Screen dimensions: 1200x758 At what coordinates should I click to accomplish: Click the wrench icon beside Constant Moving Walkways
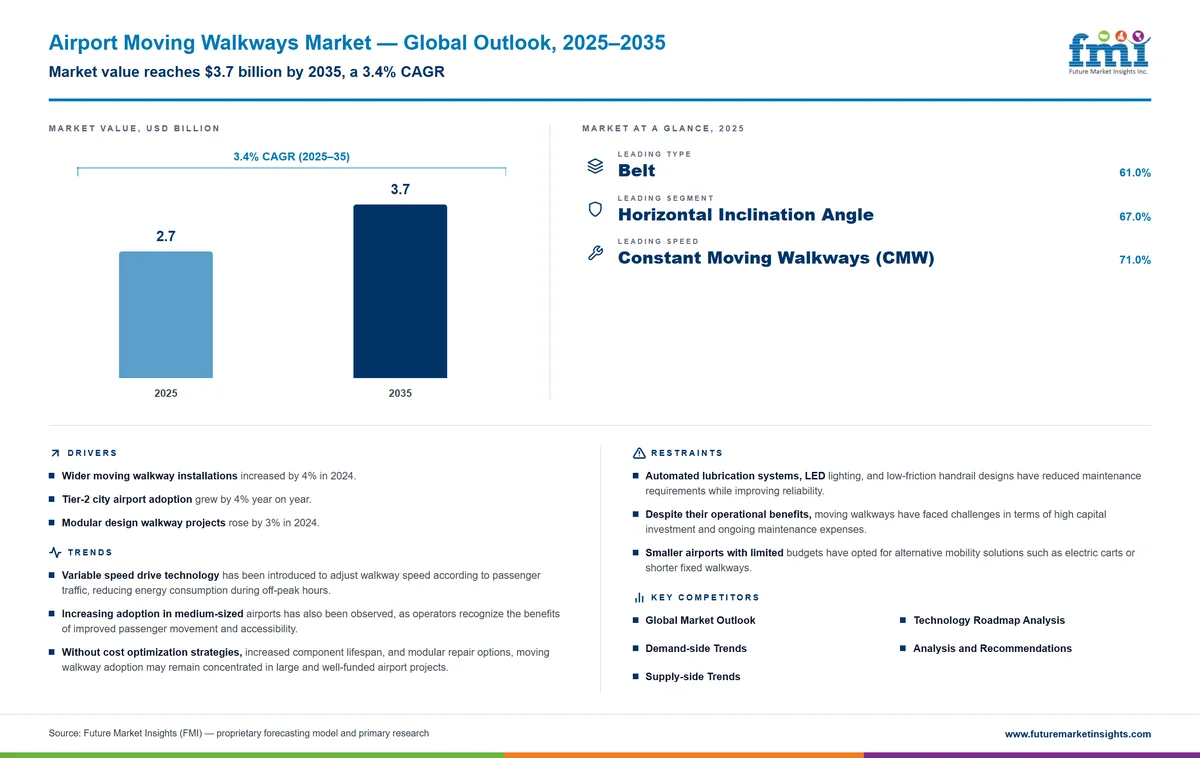tap(594, 253)
